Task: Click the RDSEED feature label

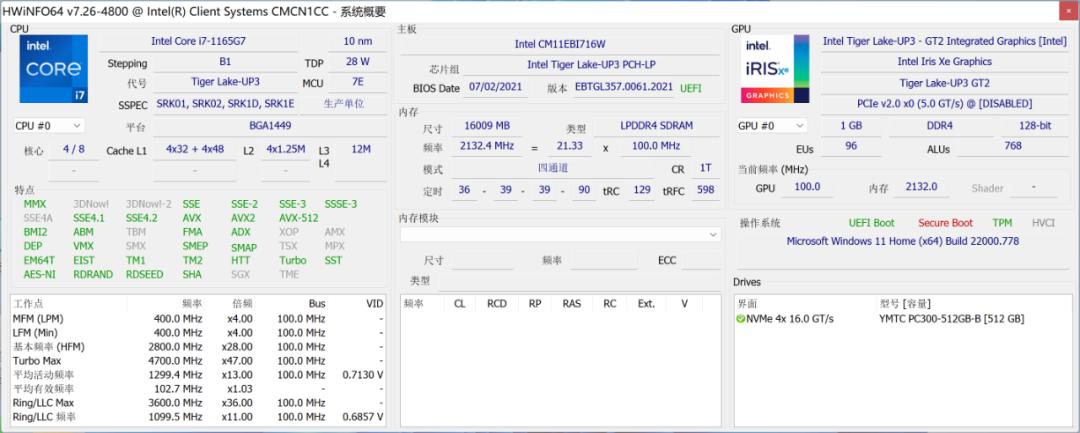Action: click(x=145, y=275)
